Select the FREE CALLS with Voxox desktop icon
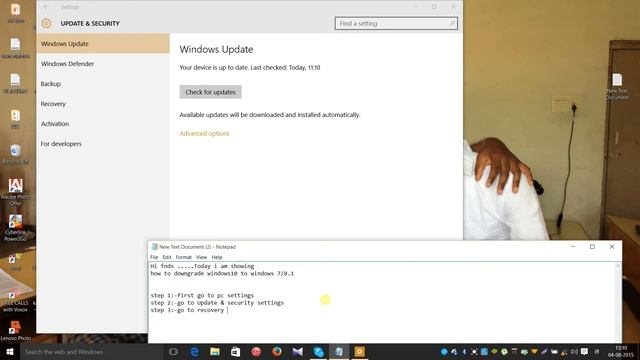Screen dimensions: 640x360 (x=16, y=300)
